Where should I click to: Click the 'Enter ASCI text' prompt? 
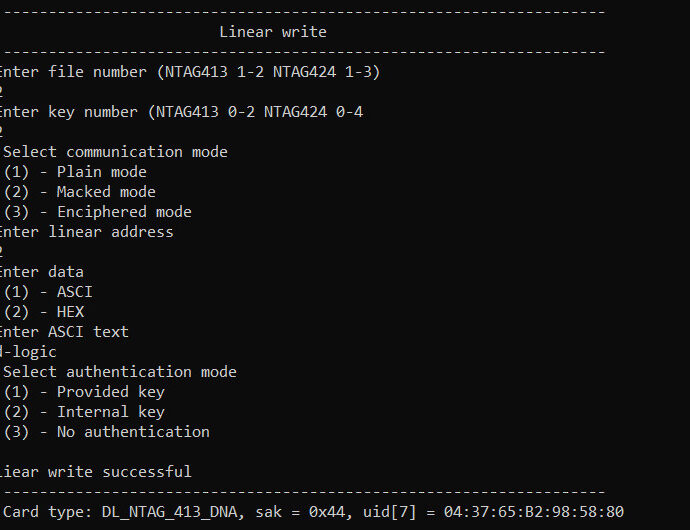coord(64,332)
